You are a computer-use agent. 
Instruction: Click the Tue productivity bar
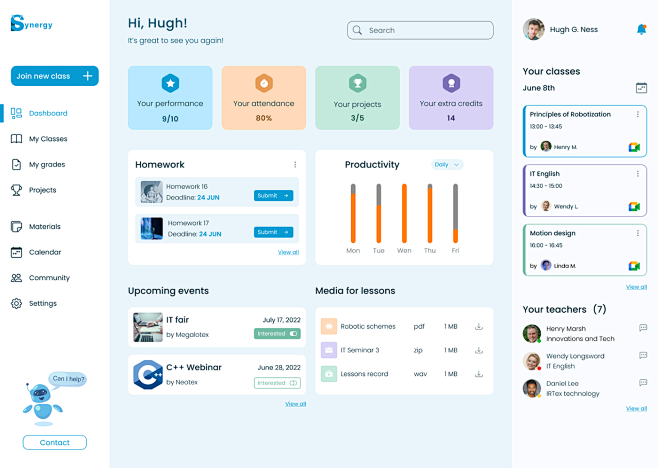pyautogui.click(x=379, y=213)
